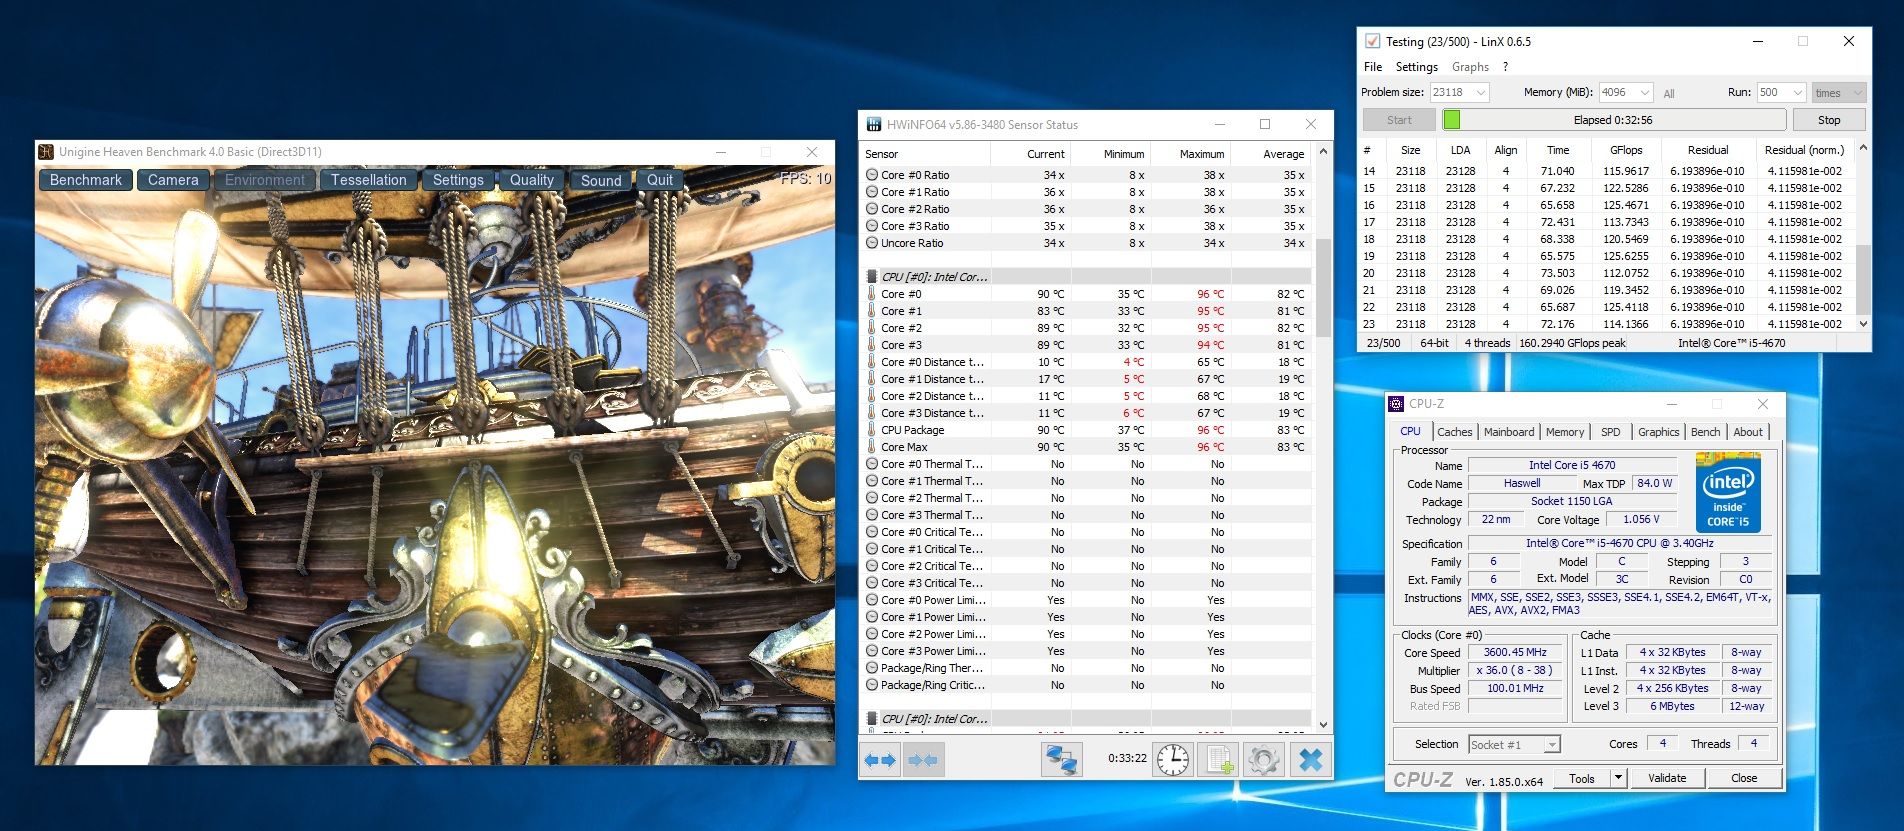Viewport: 1904px width, 831px height.
Task: Click green status indicator in LinX
Action: click(x=1452, y=120)
